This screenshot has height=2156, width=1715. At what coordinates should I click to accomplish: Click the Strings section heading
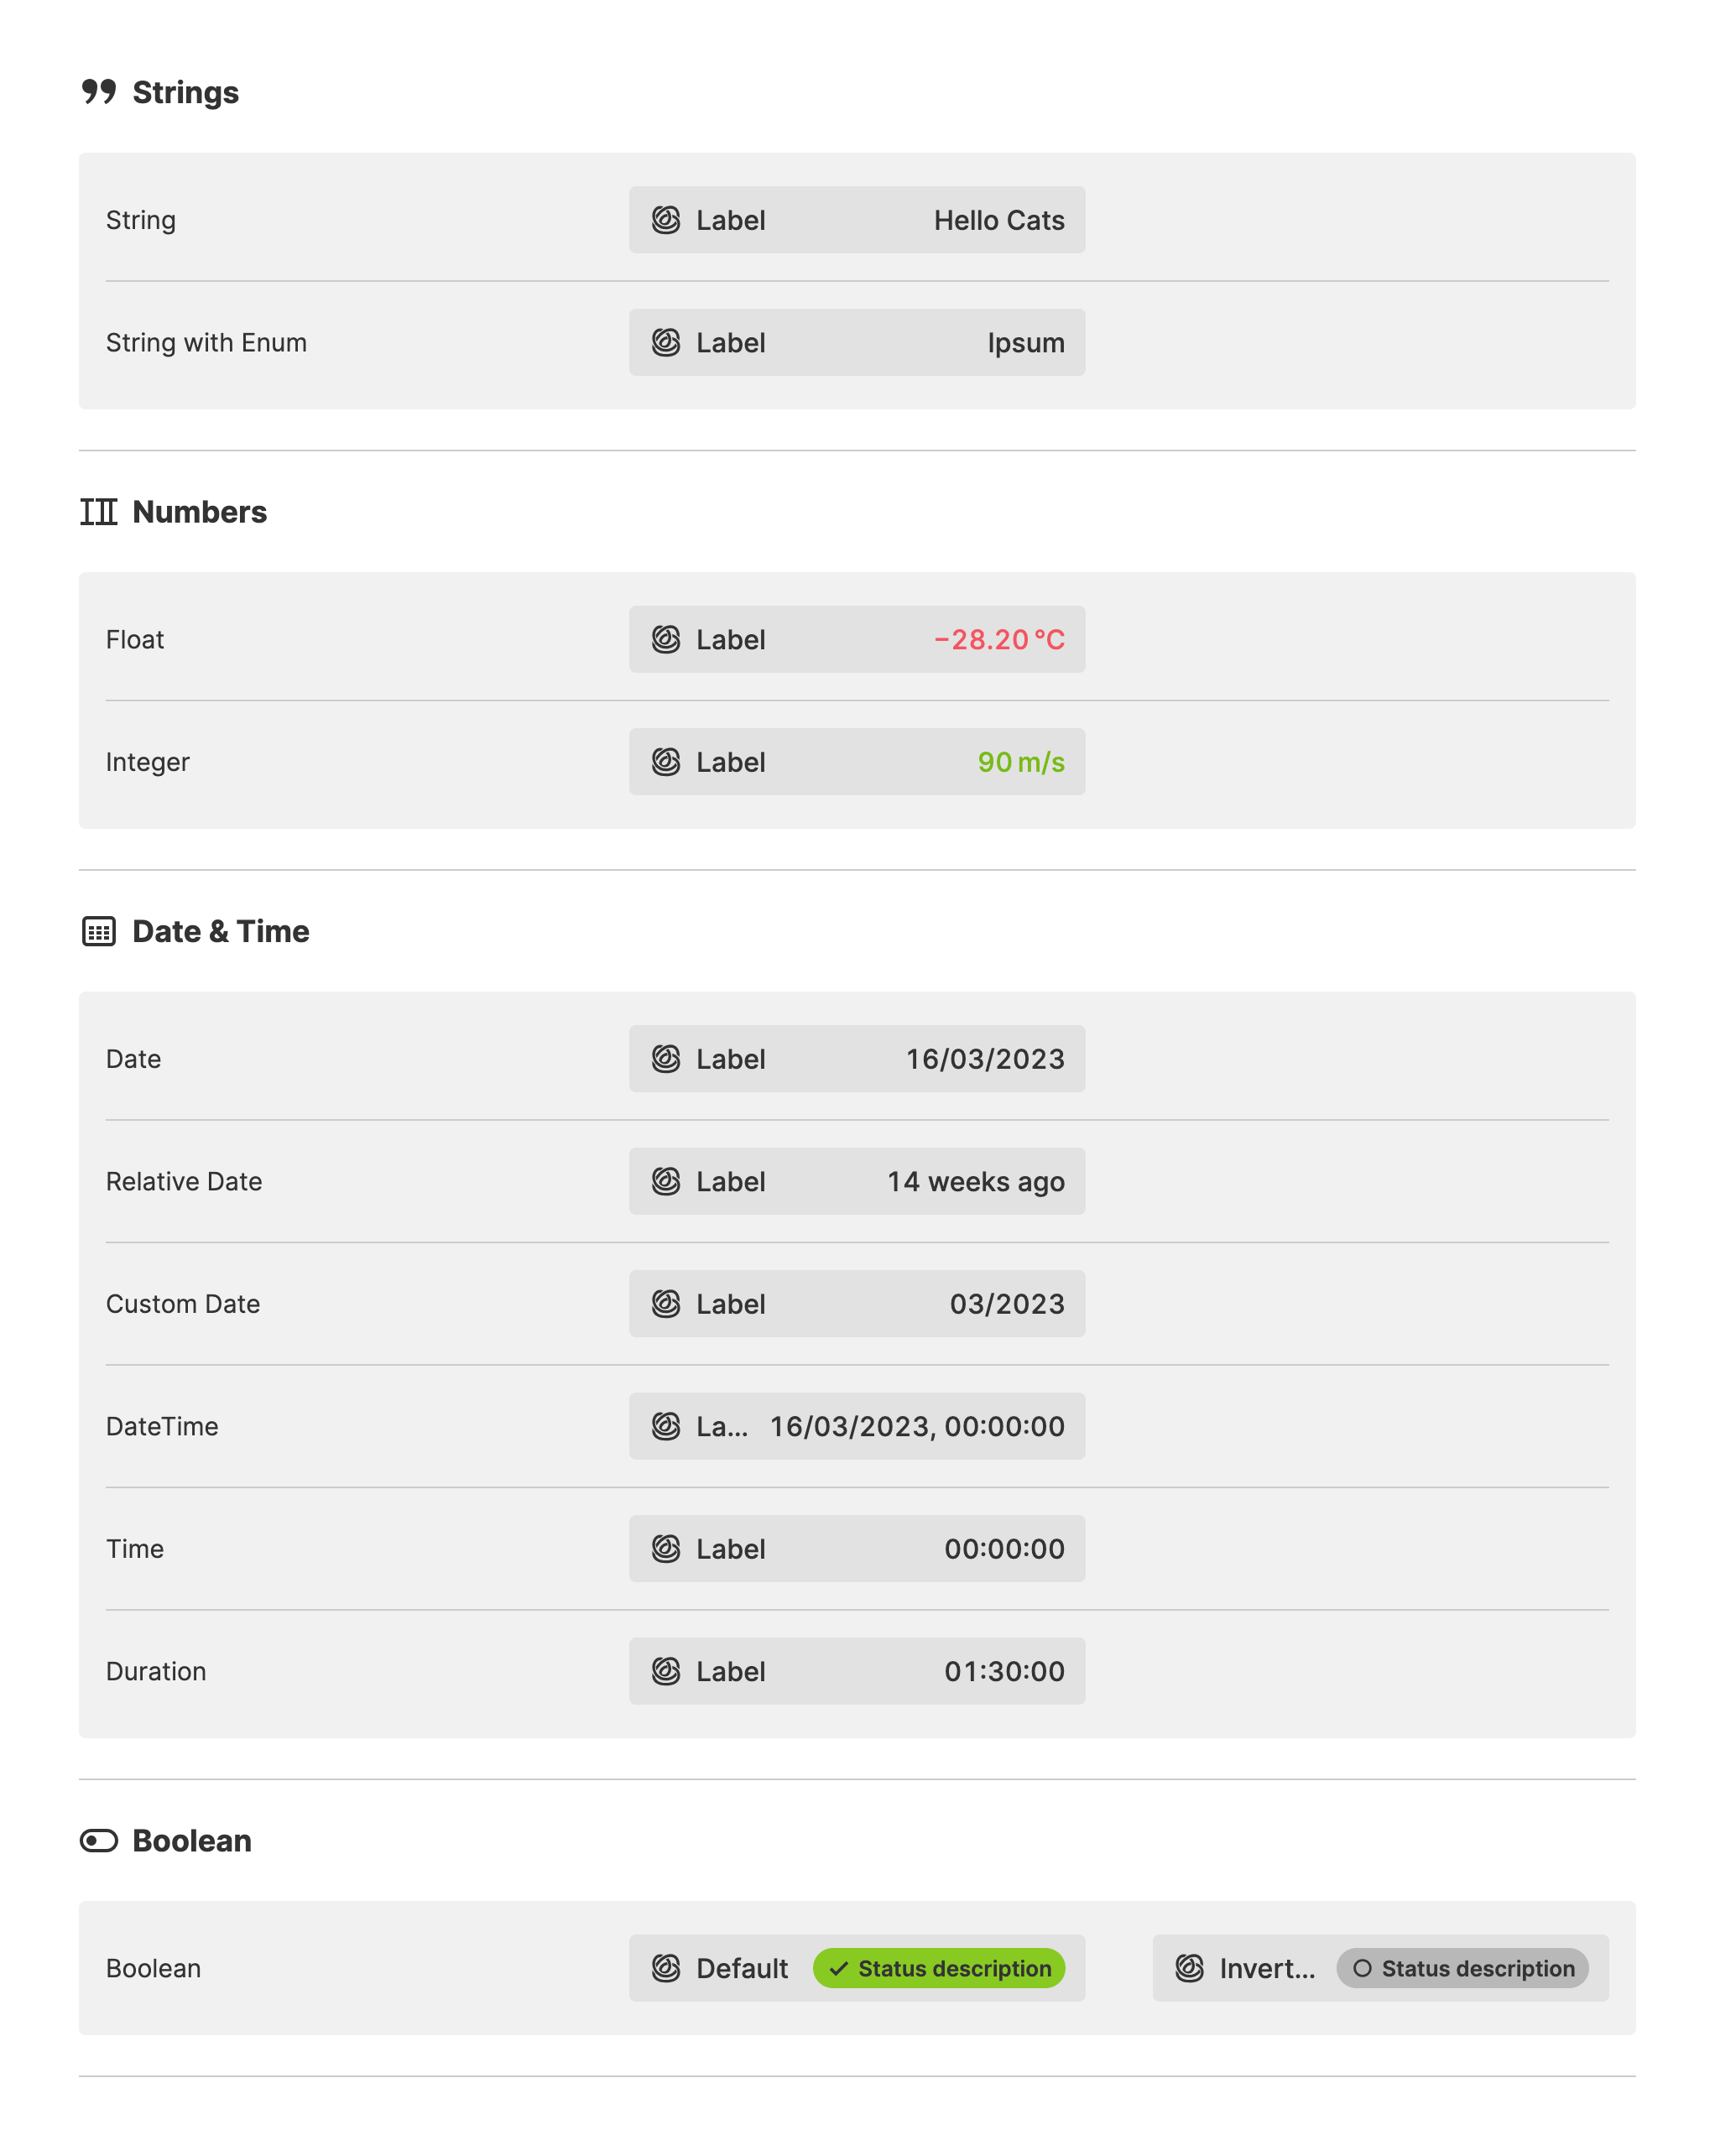tap(186, 92)
